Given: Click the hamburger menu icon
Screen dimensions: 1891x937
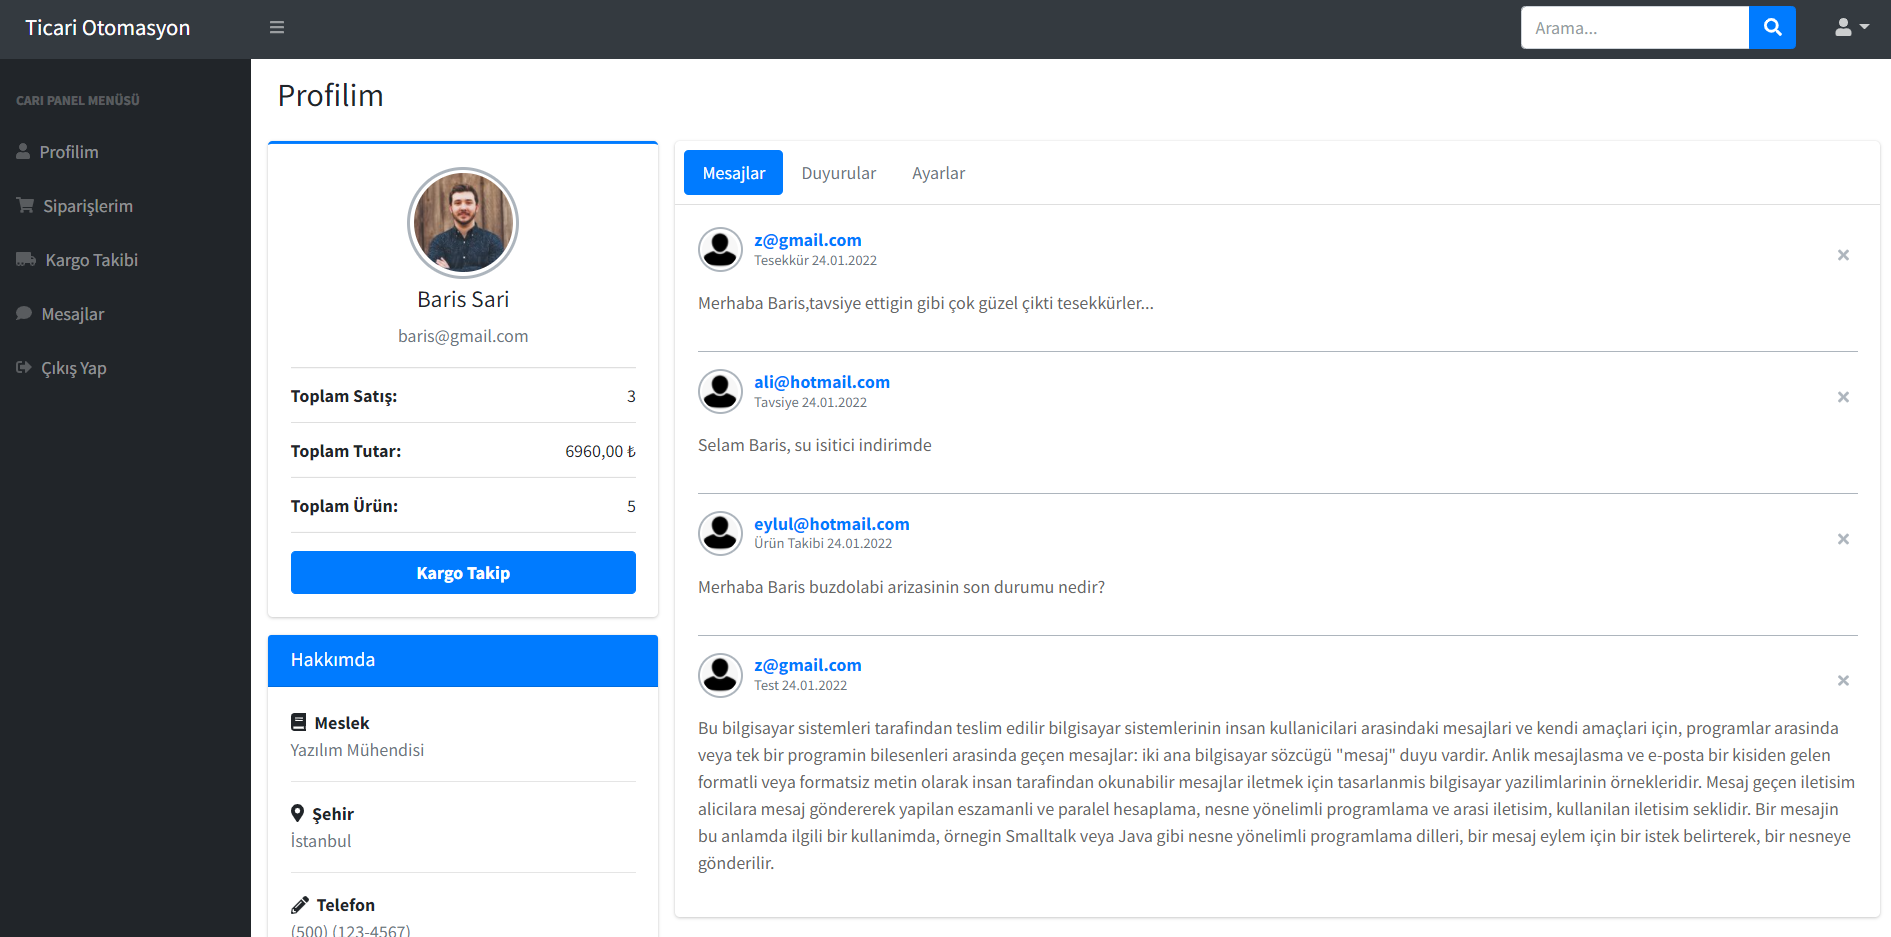Looking at the screenshot, I should [x=277, y=27].
